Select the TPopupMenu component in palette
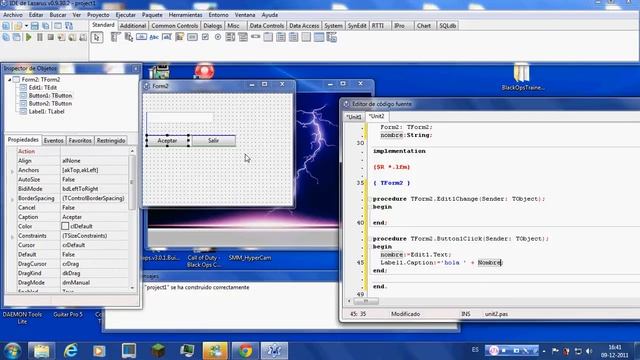This screenshot has width=640, height=360. click(x=129, y=37)
